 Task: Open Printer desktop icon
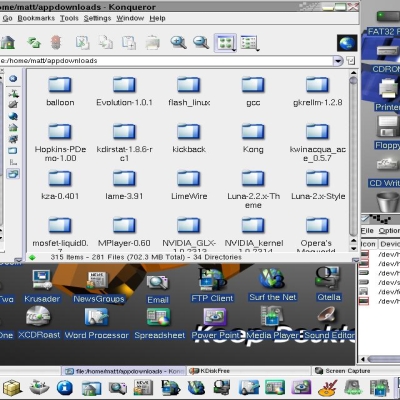pos(388,94)
